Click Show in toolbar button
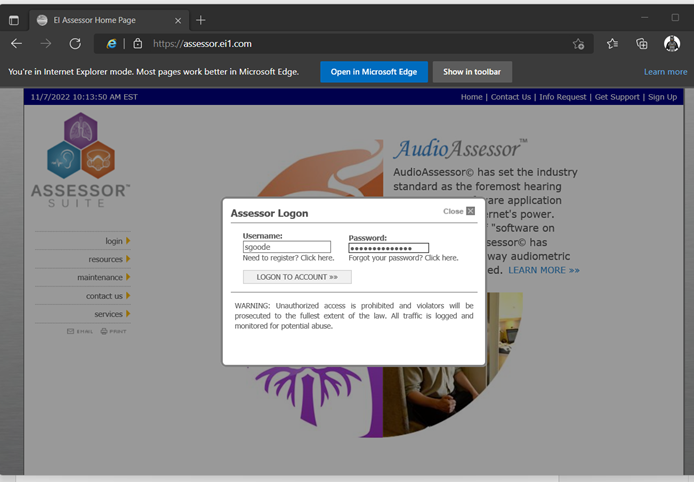This screenshot has height=482, width=694. coord(472,72)
